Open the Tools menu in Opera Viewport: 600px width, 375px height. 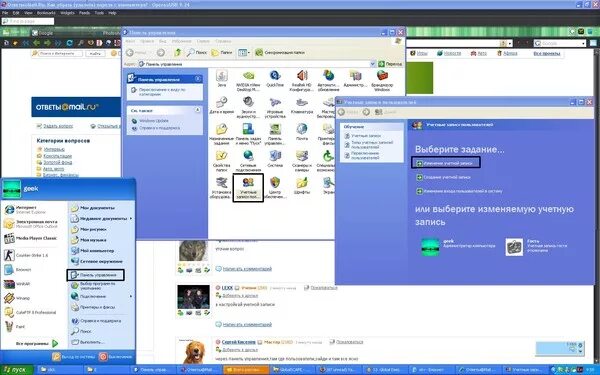tap(99, 13)
